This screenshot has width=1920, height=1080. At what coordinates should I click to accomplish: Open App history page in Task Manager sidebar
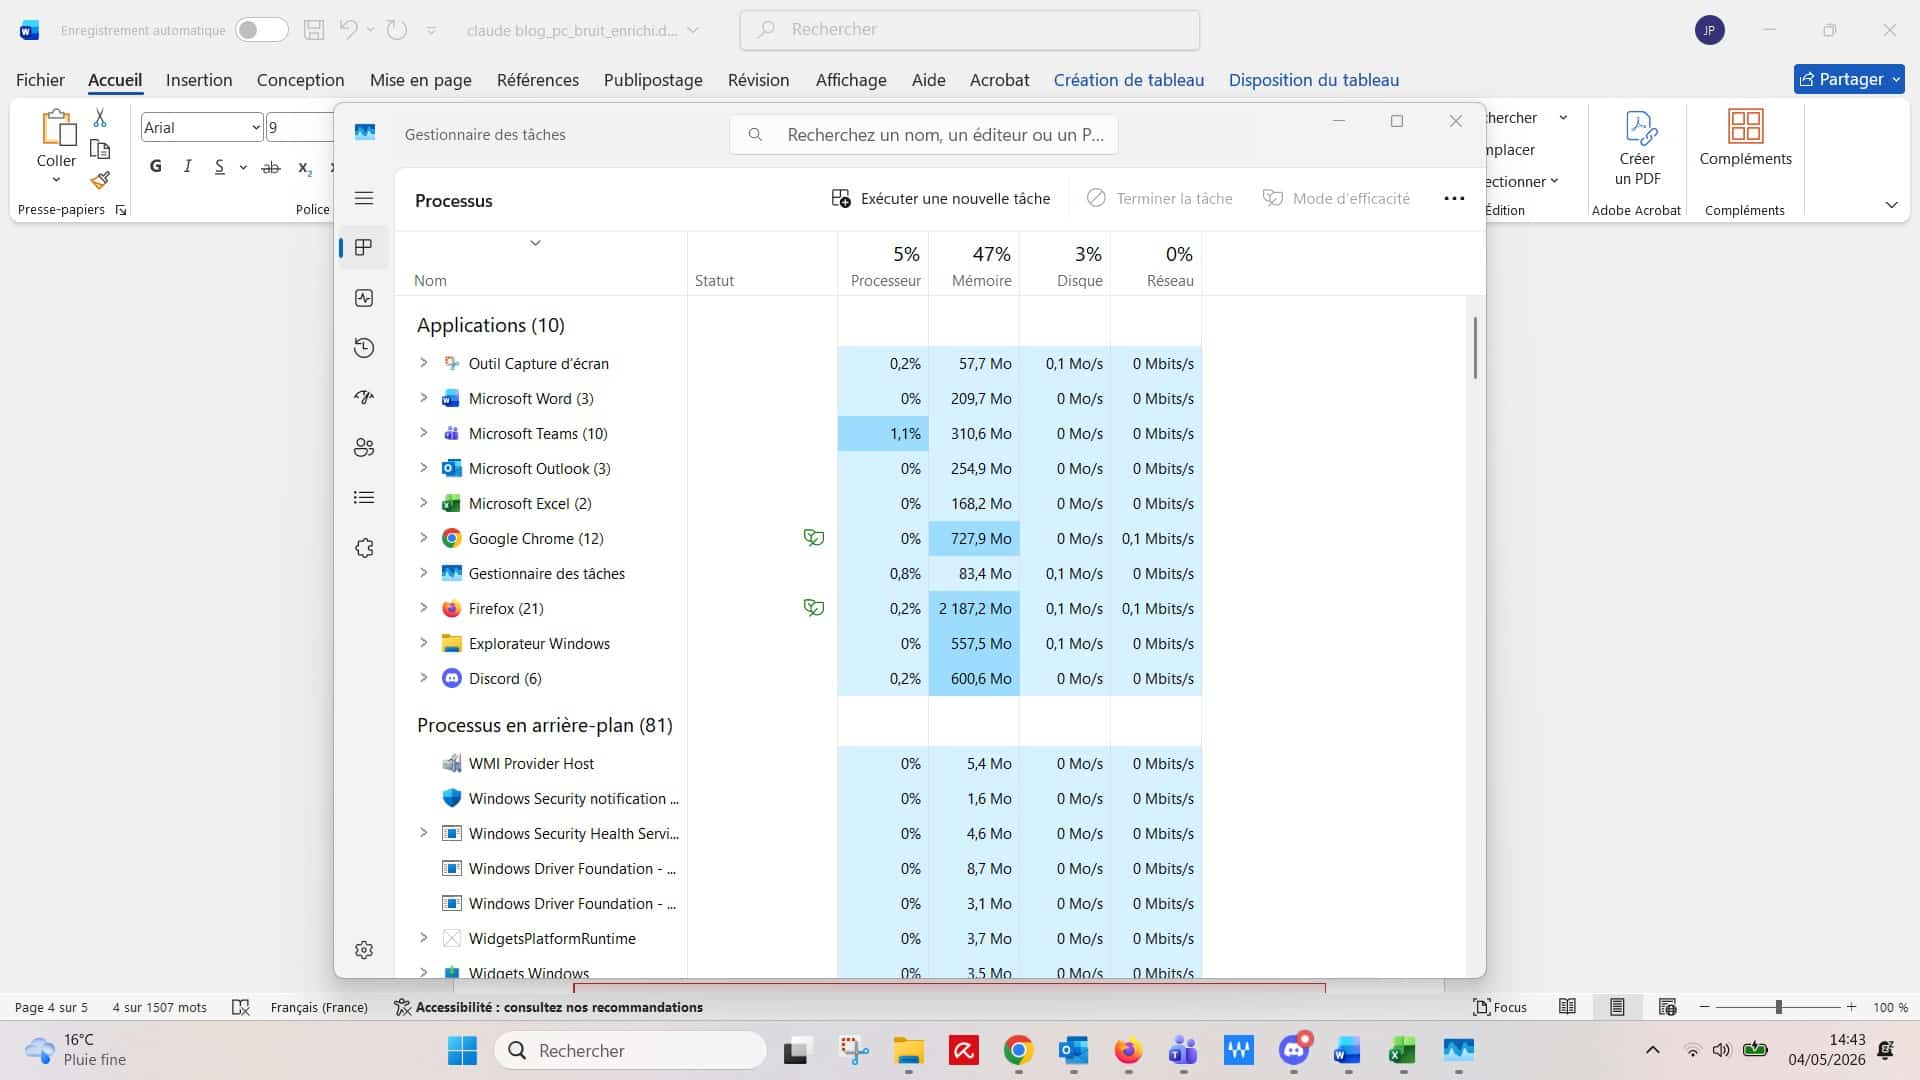coord(364,348)
